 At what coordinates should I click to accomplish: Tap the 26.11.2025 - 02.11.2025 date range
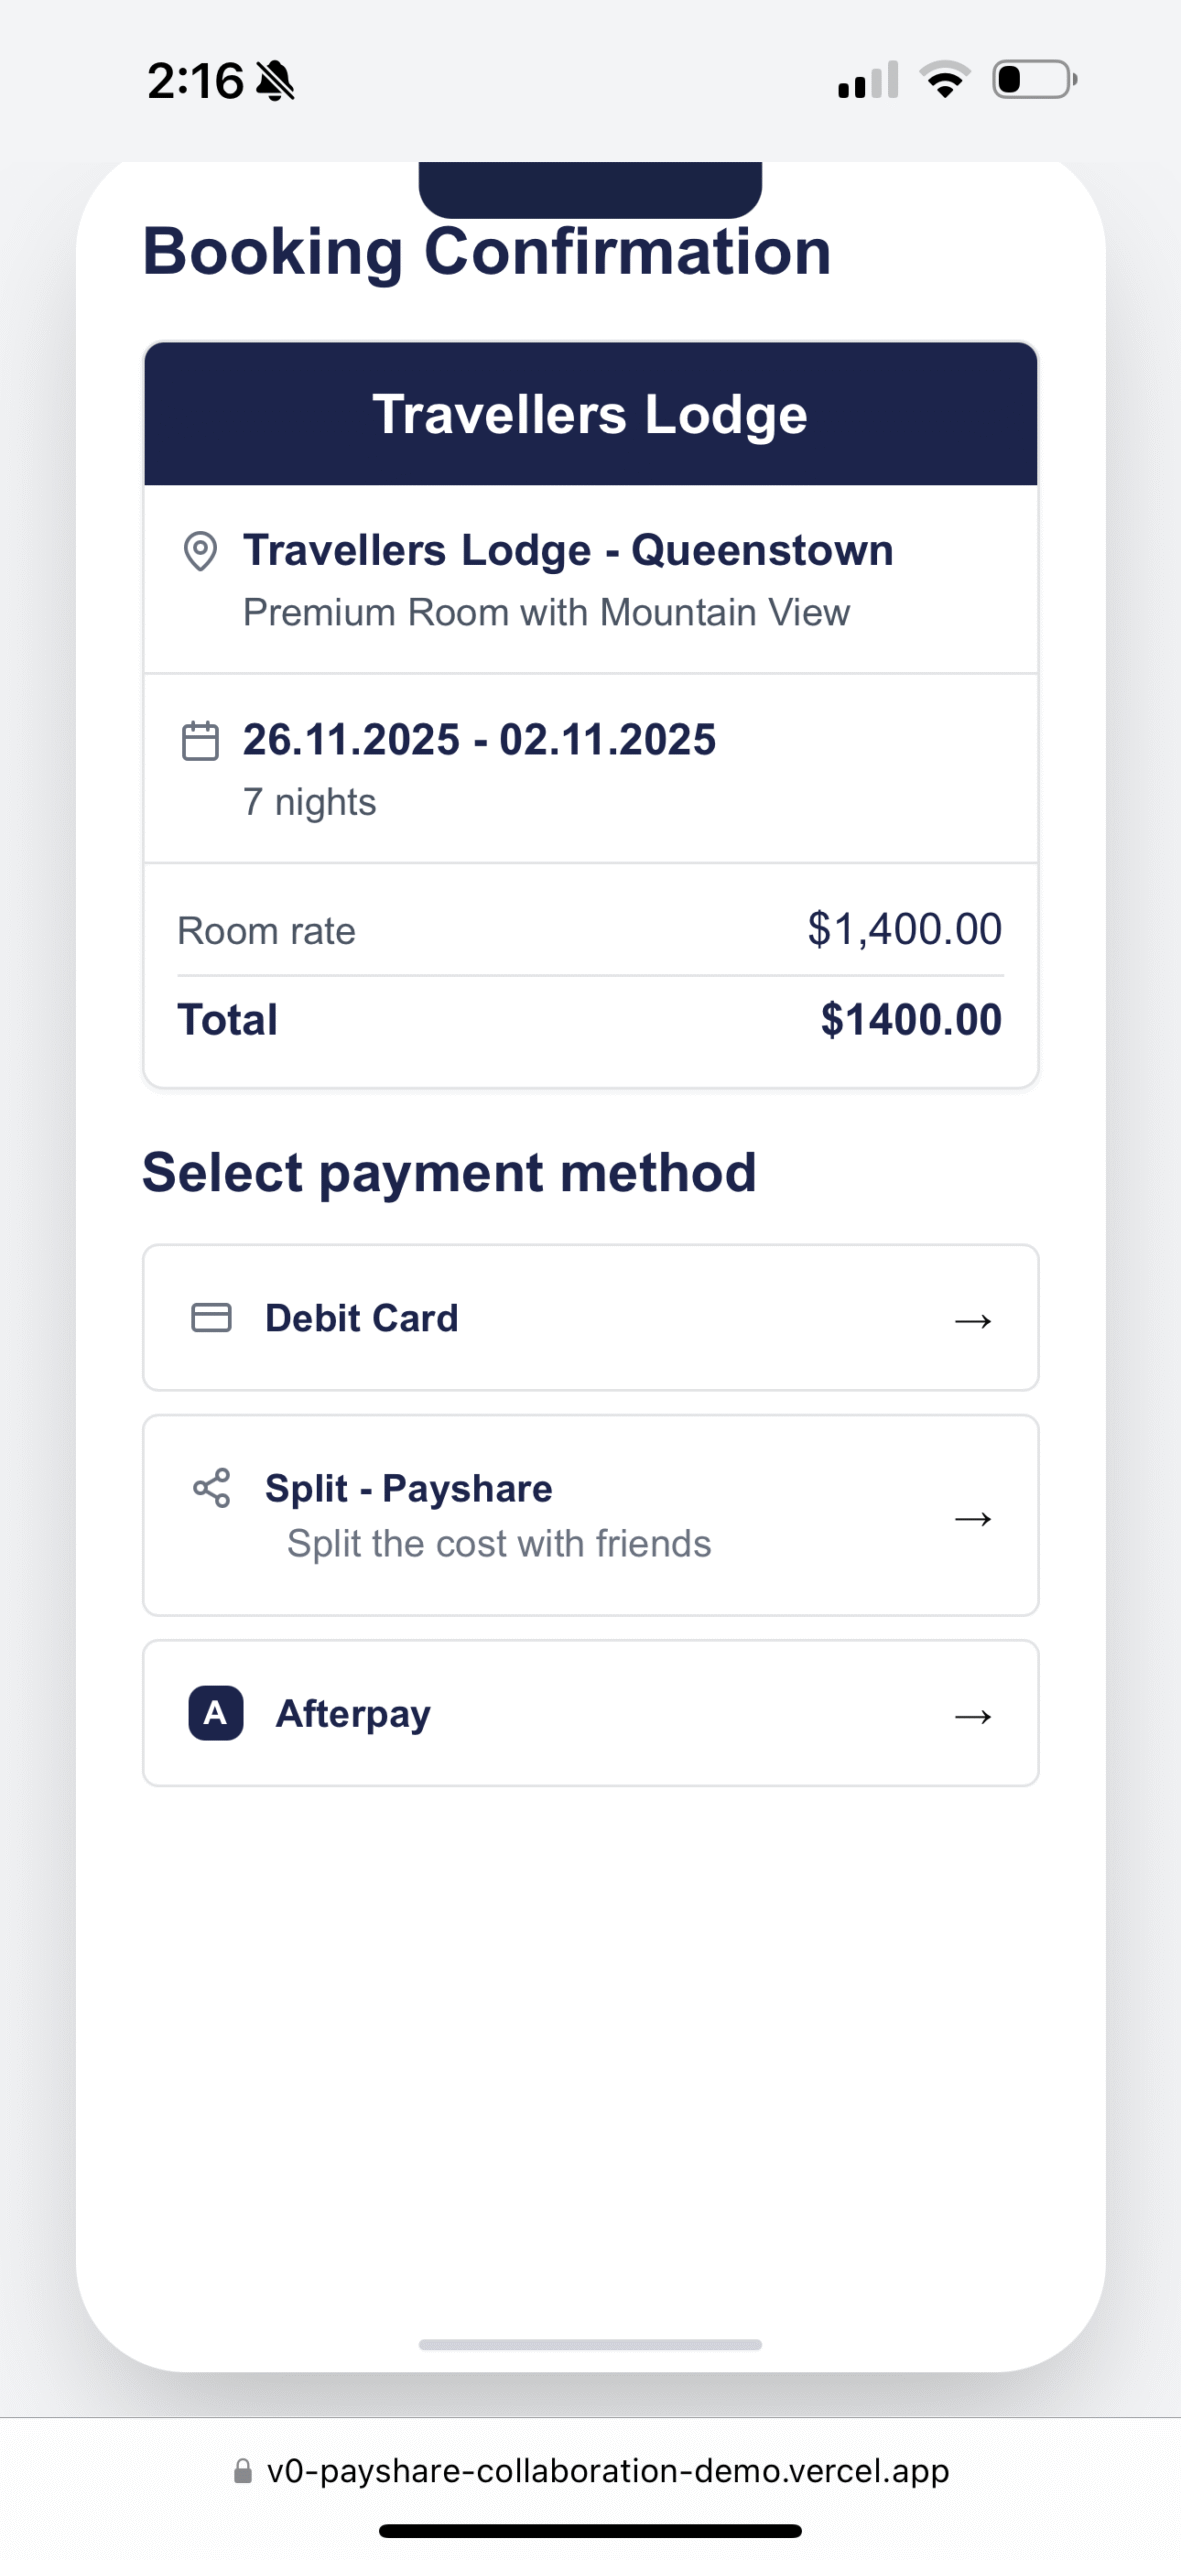tap(479, 740)
